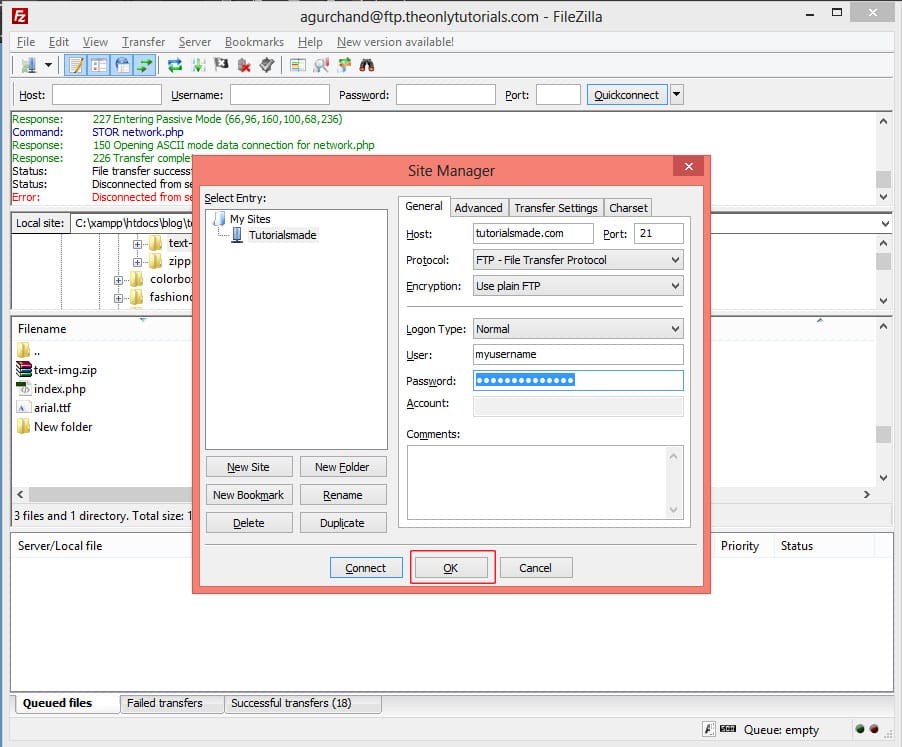Click the blue Refresh file lists icon
902x747 pixels.
pos(175,65)
